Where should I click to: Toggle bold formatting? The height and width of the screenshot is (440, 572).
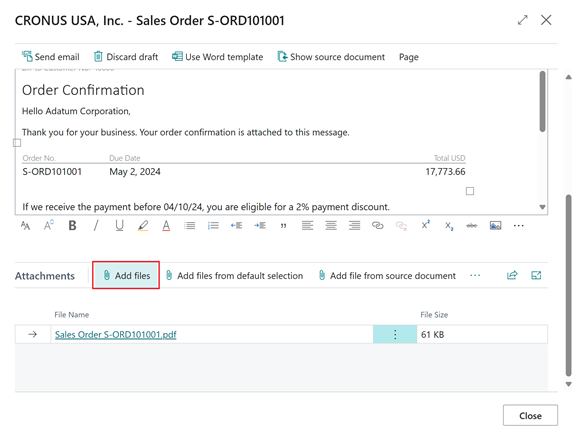72,225
